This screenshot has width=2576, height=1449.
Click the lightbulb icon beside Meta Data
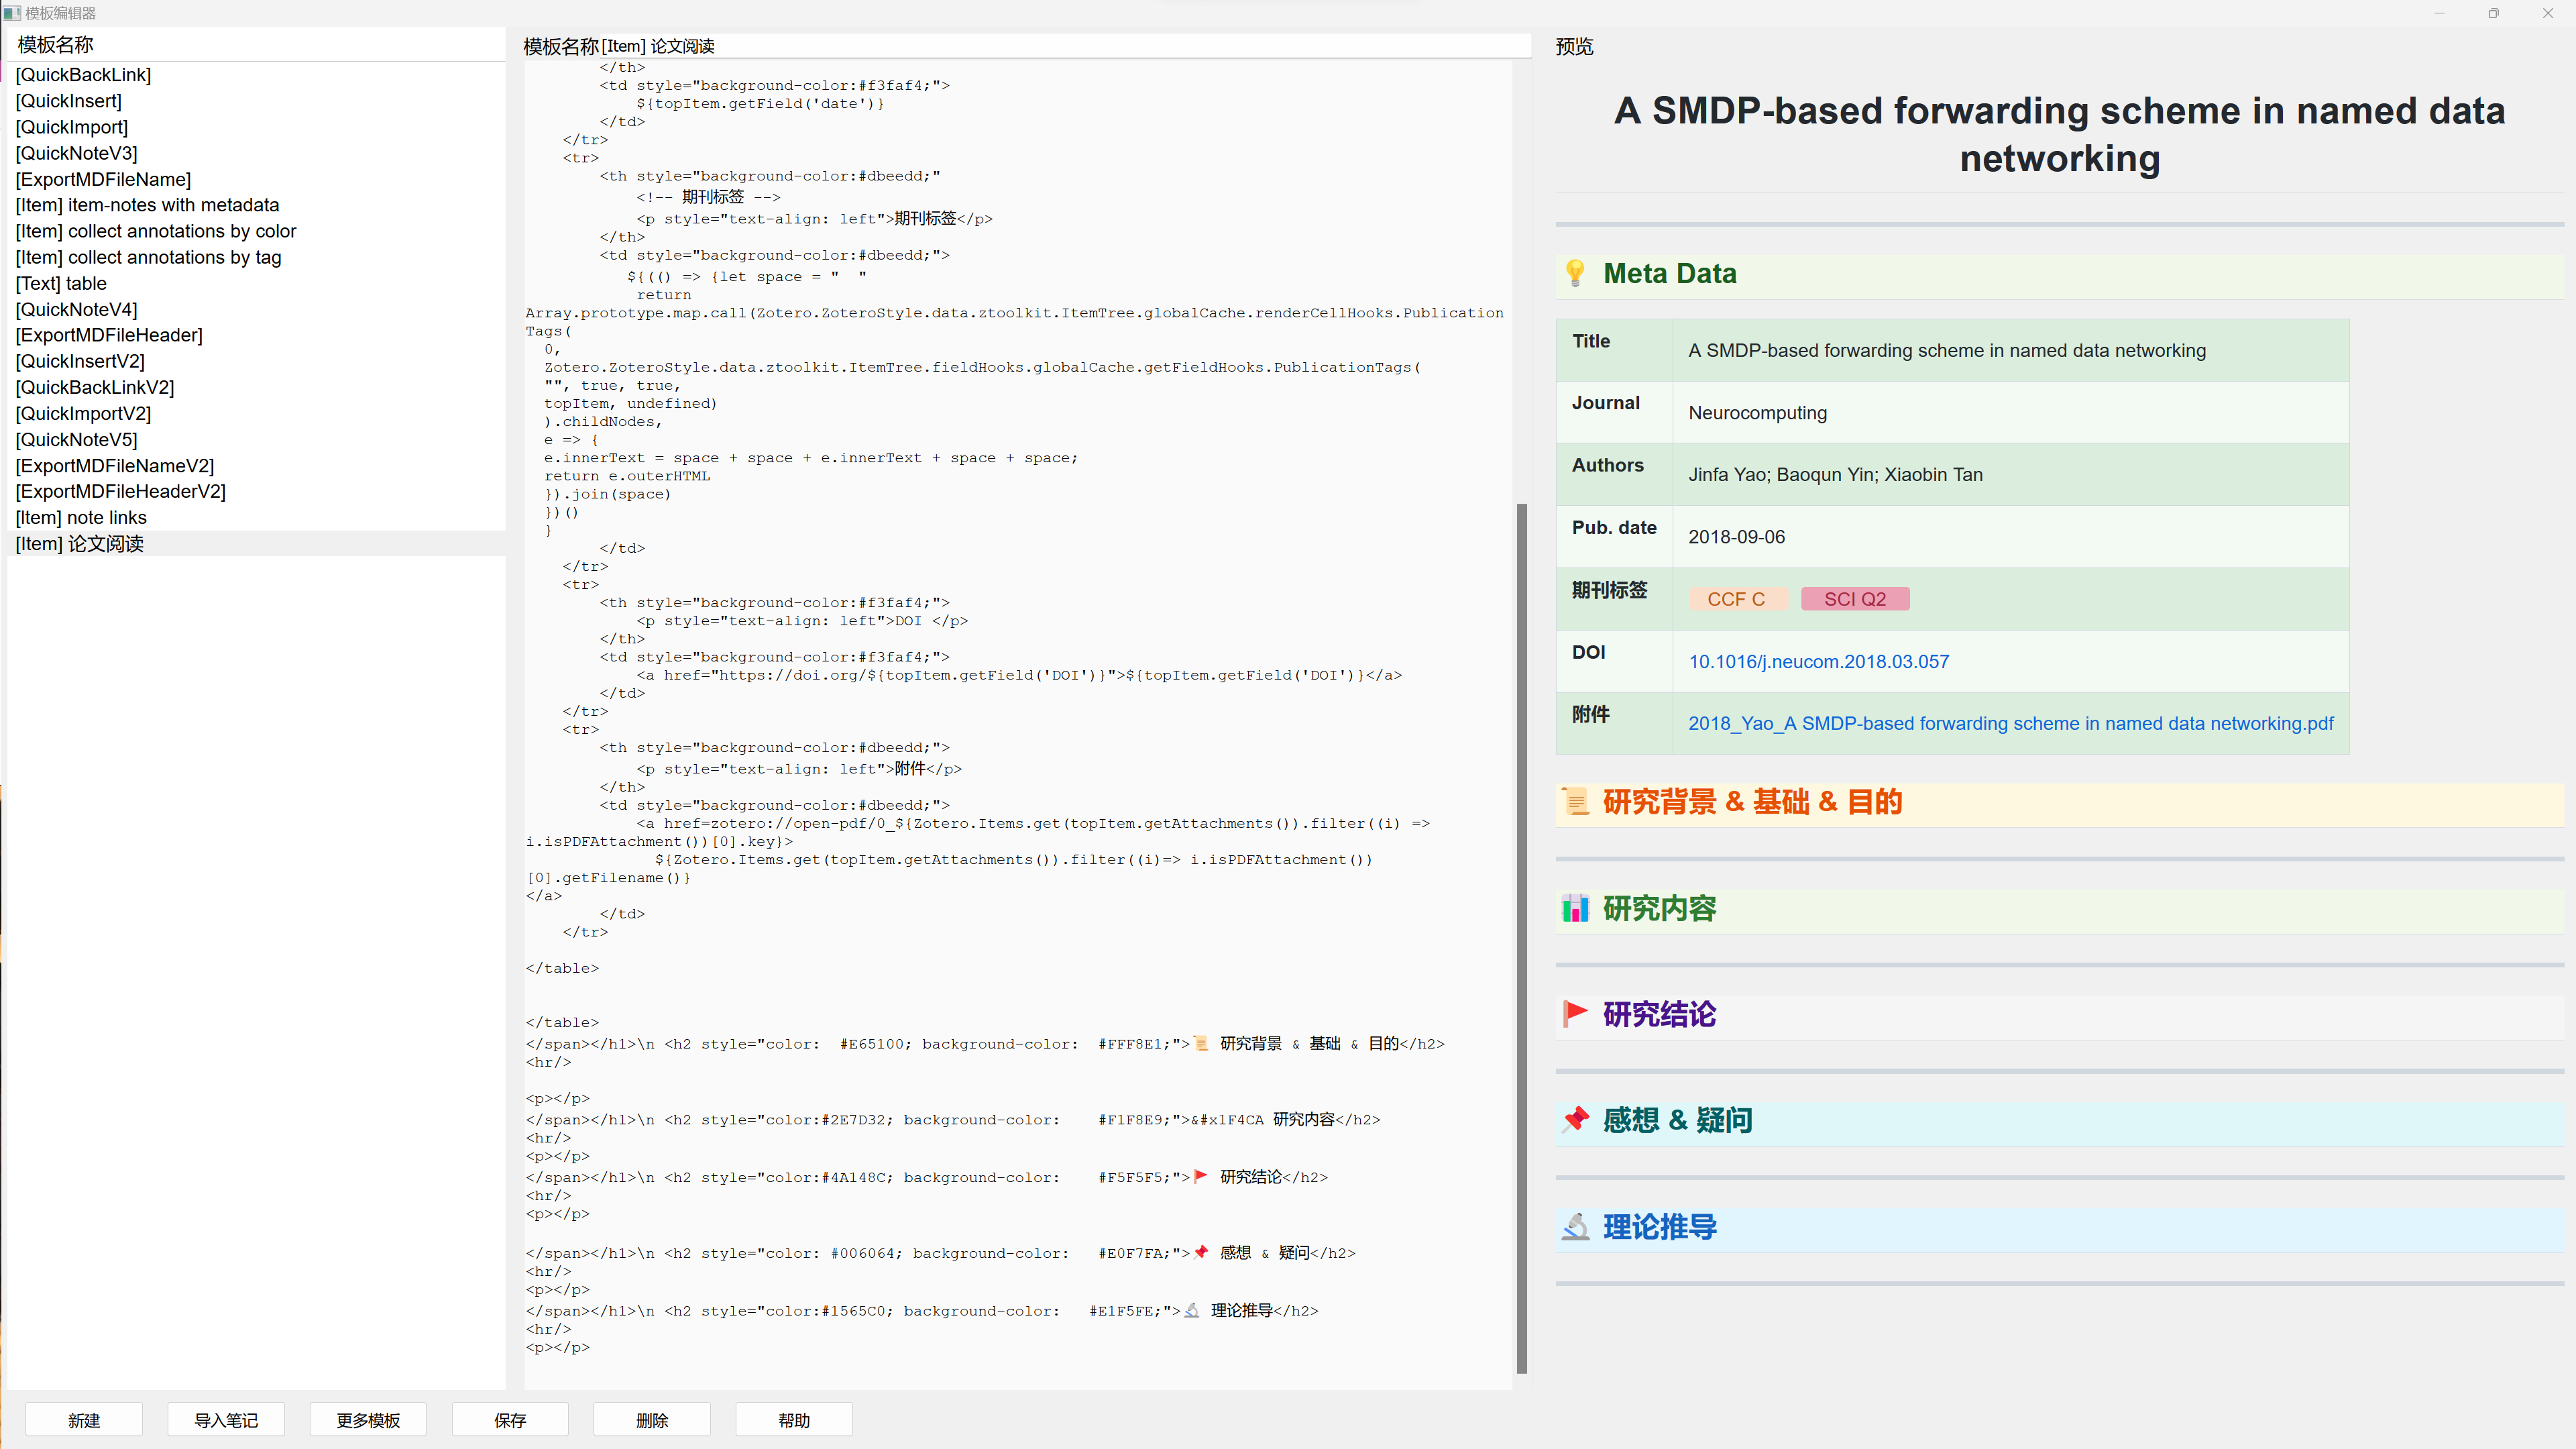pos(1575,273)
